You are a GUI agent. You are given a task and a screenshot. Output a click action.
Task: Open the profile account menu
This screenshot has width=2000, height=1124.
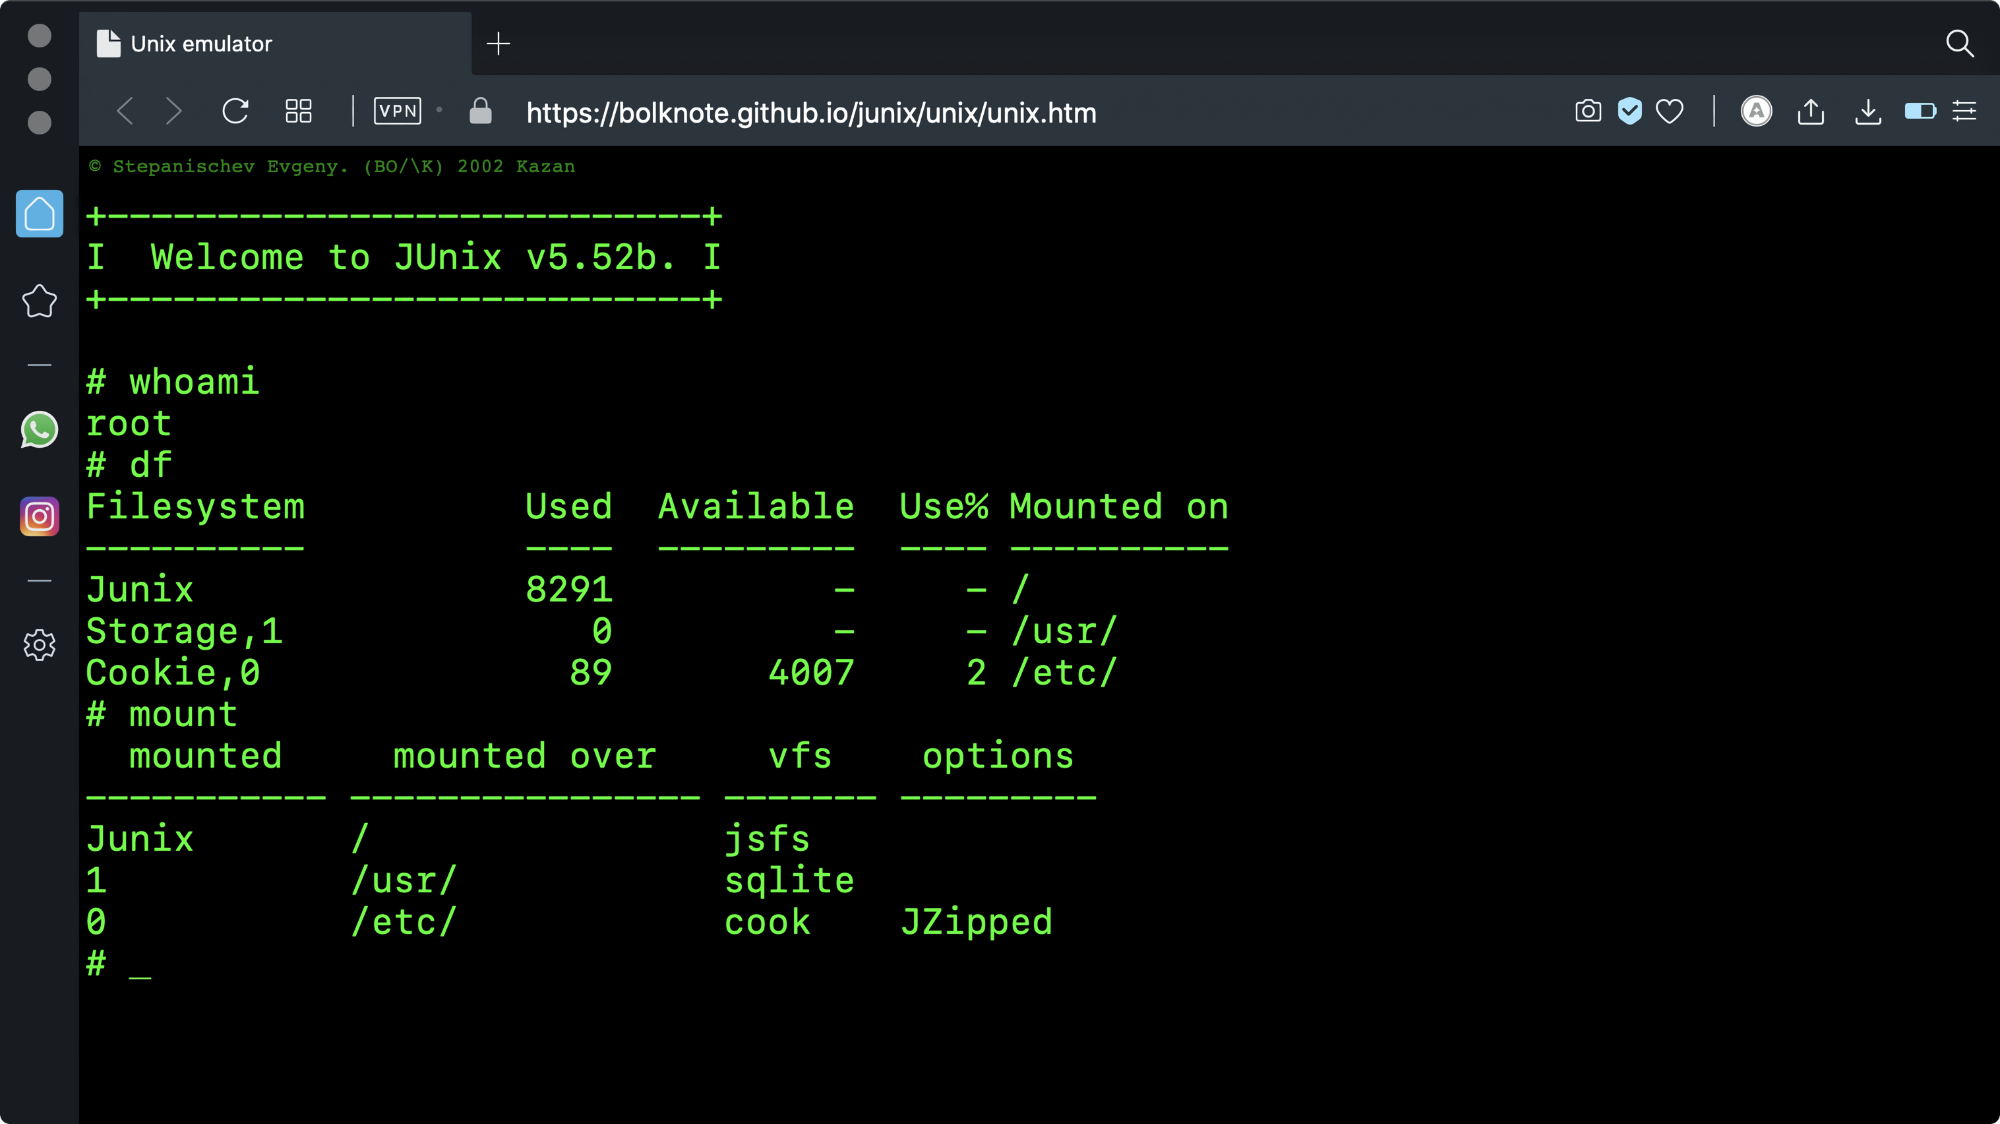(1756, 111)
